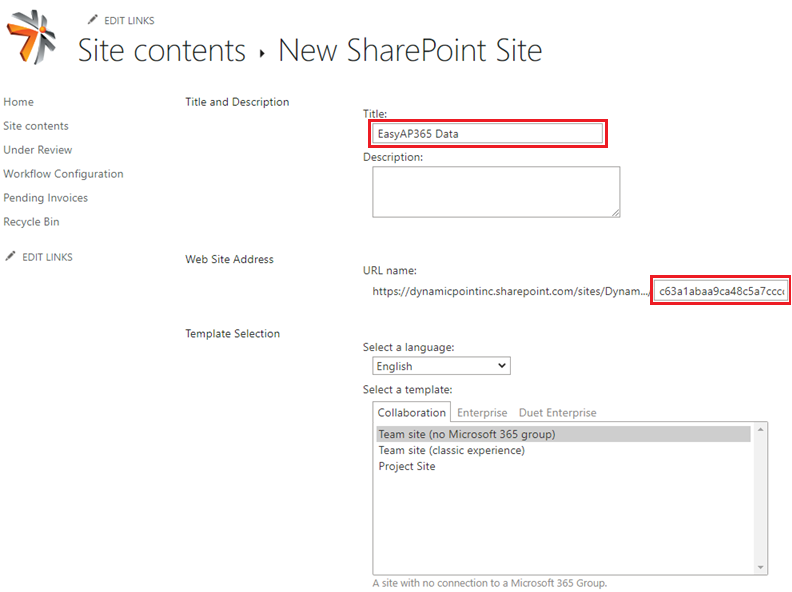Image resolution: width=792 pixels, height=592 pixels.
Task: Expand the Select a language dropdown
Action: tap(441, 366)
